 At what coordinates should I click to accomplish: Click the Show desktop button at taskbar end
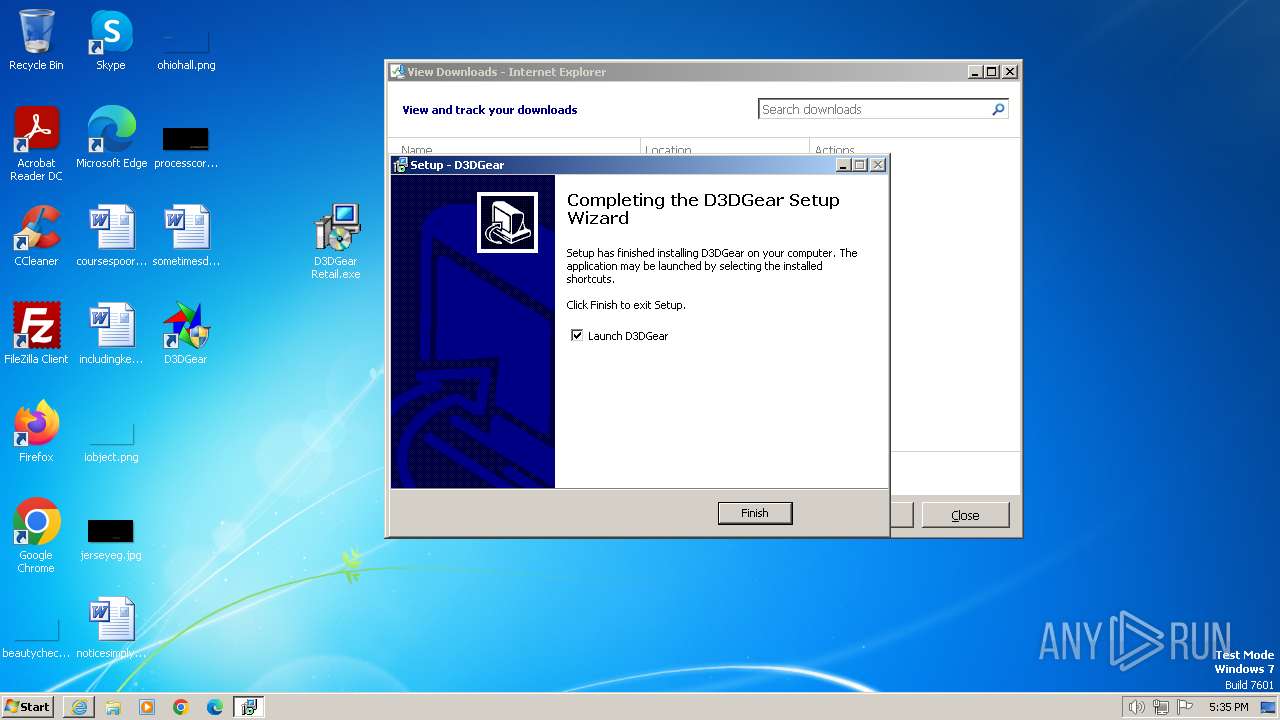tap(1269, 707)
